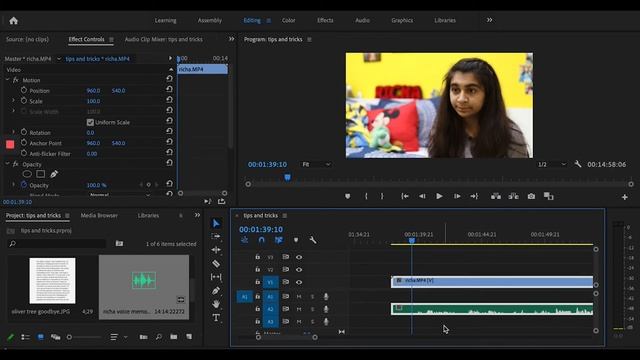Open playback resolution 1/2 dropdown
Image resolution: width=640 pixels, height=360 pixels.
click(552, 164)
